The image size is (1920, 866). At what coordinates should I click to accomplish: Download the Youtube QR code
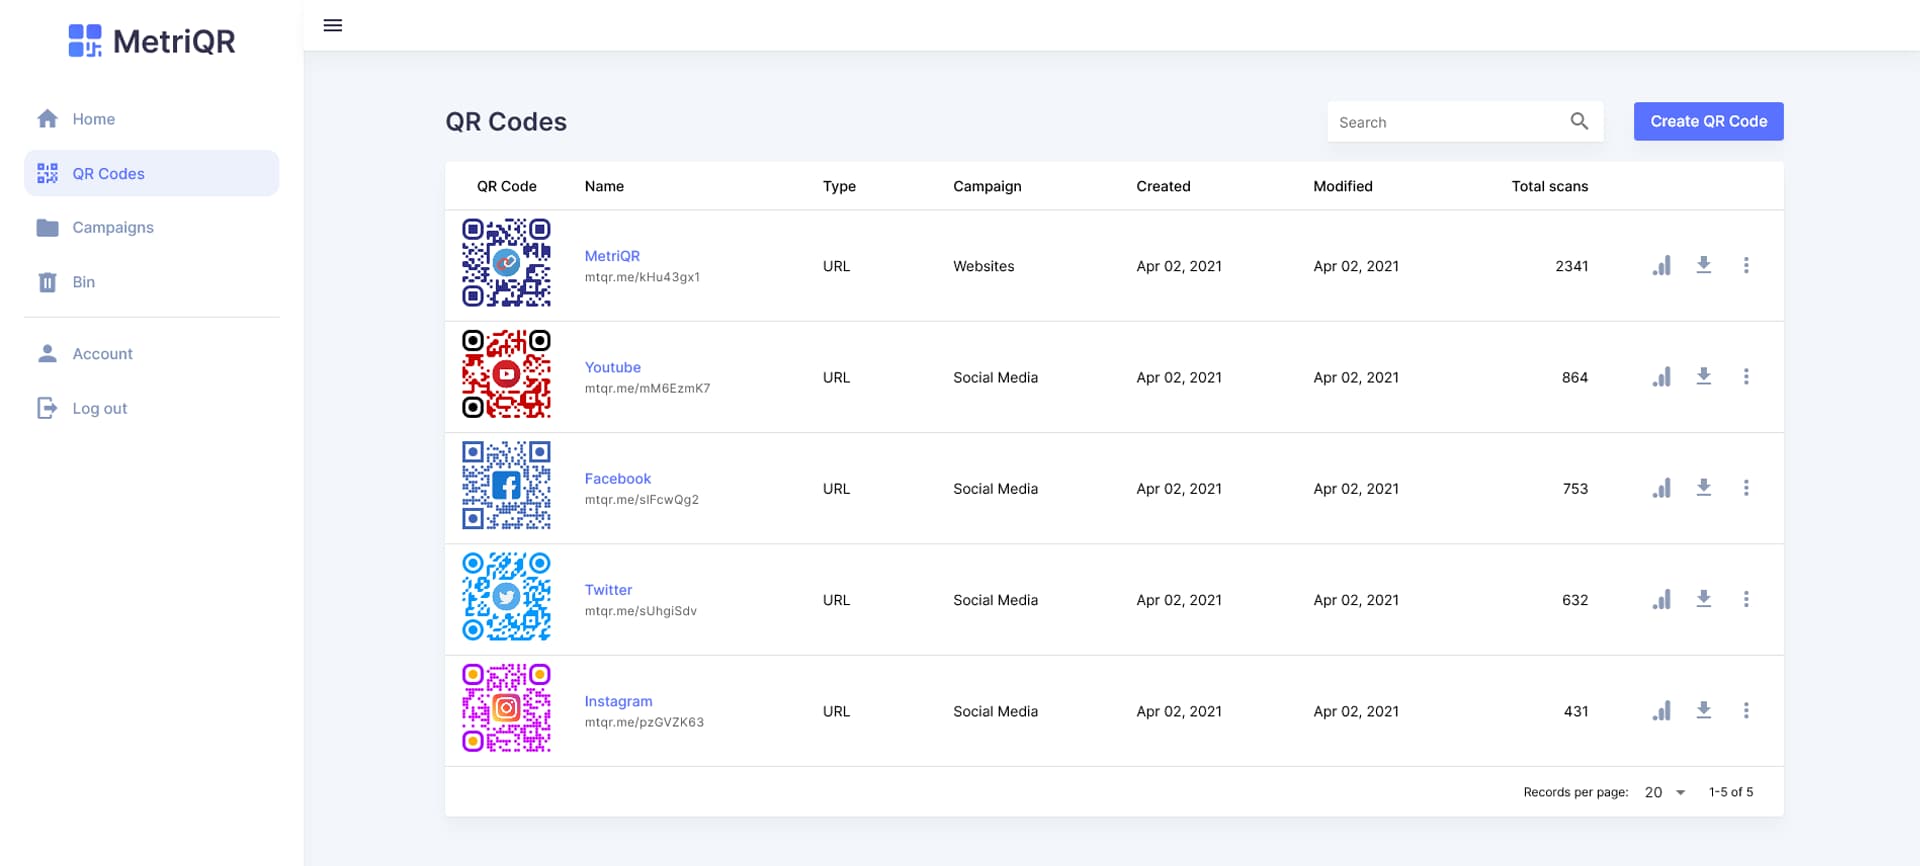click(x=1704, y=377)
